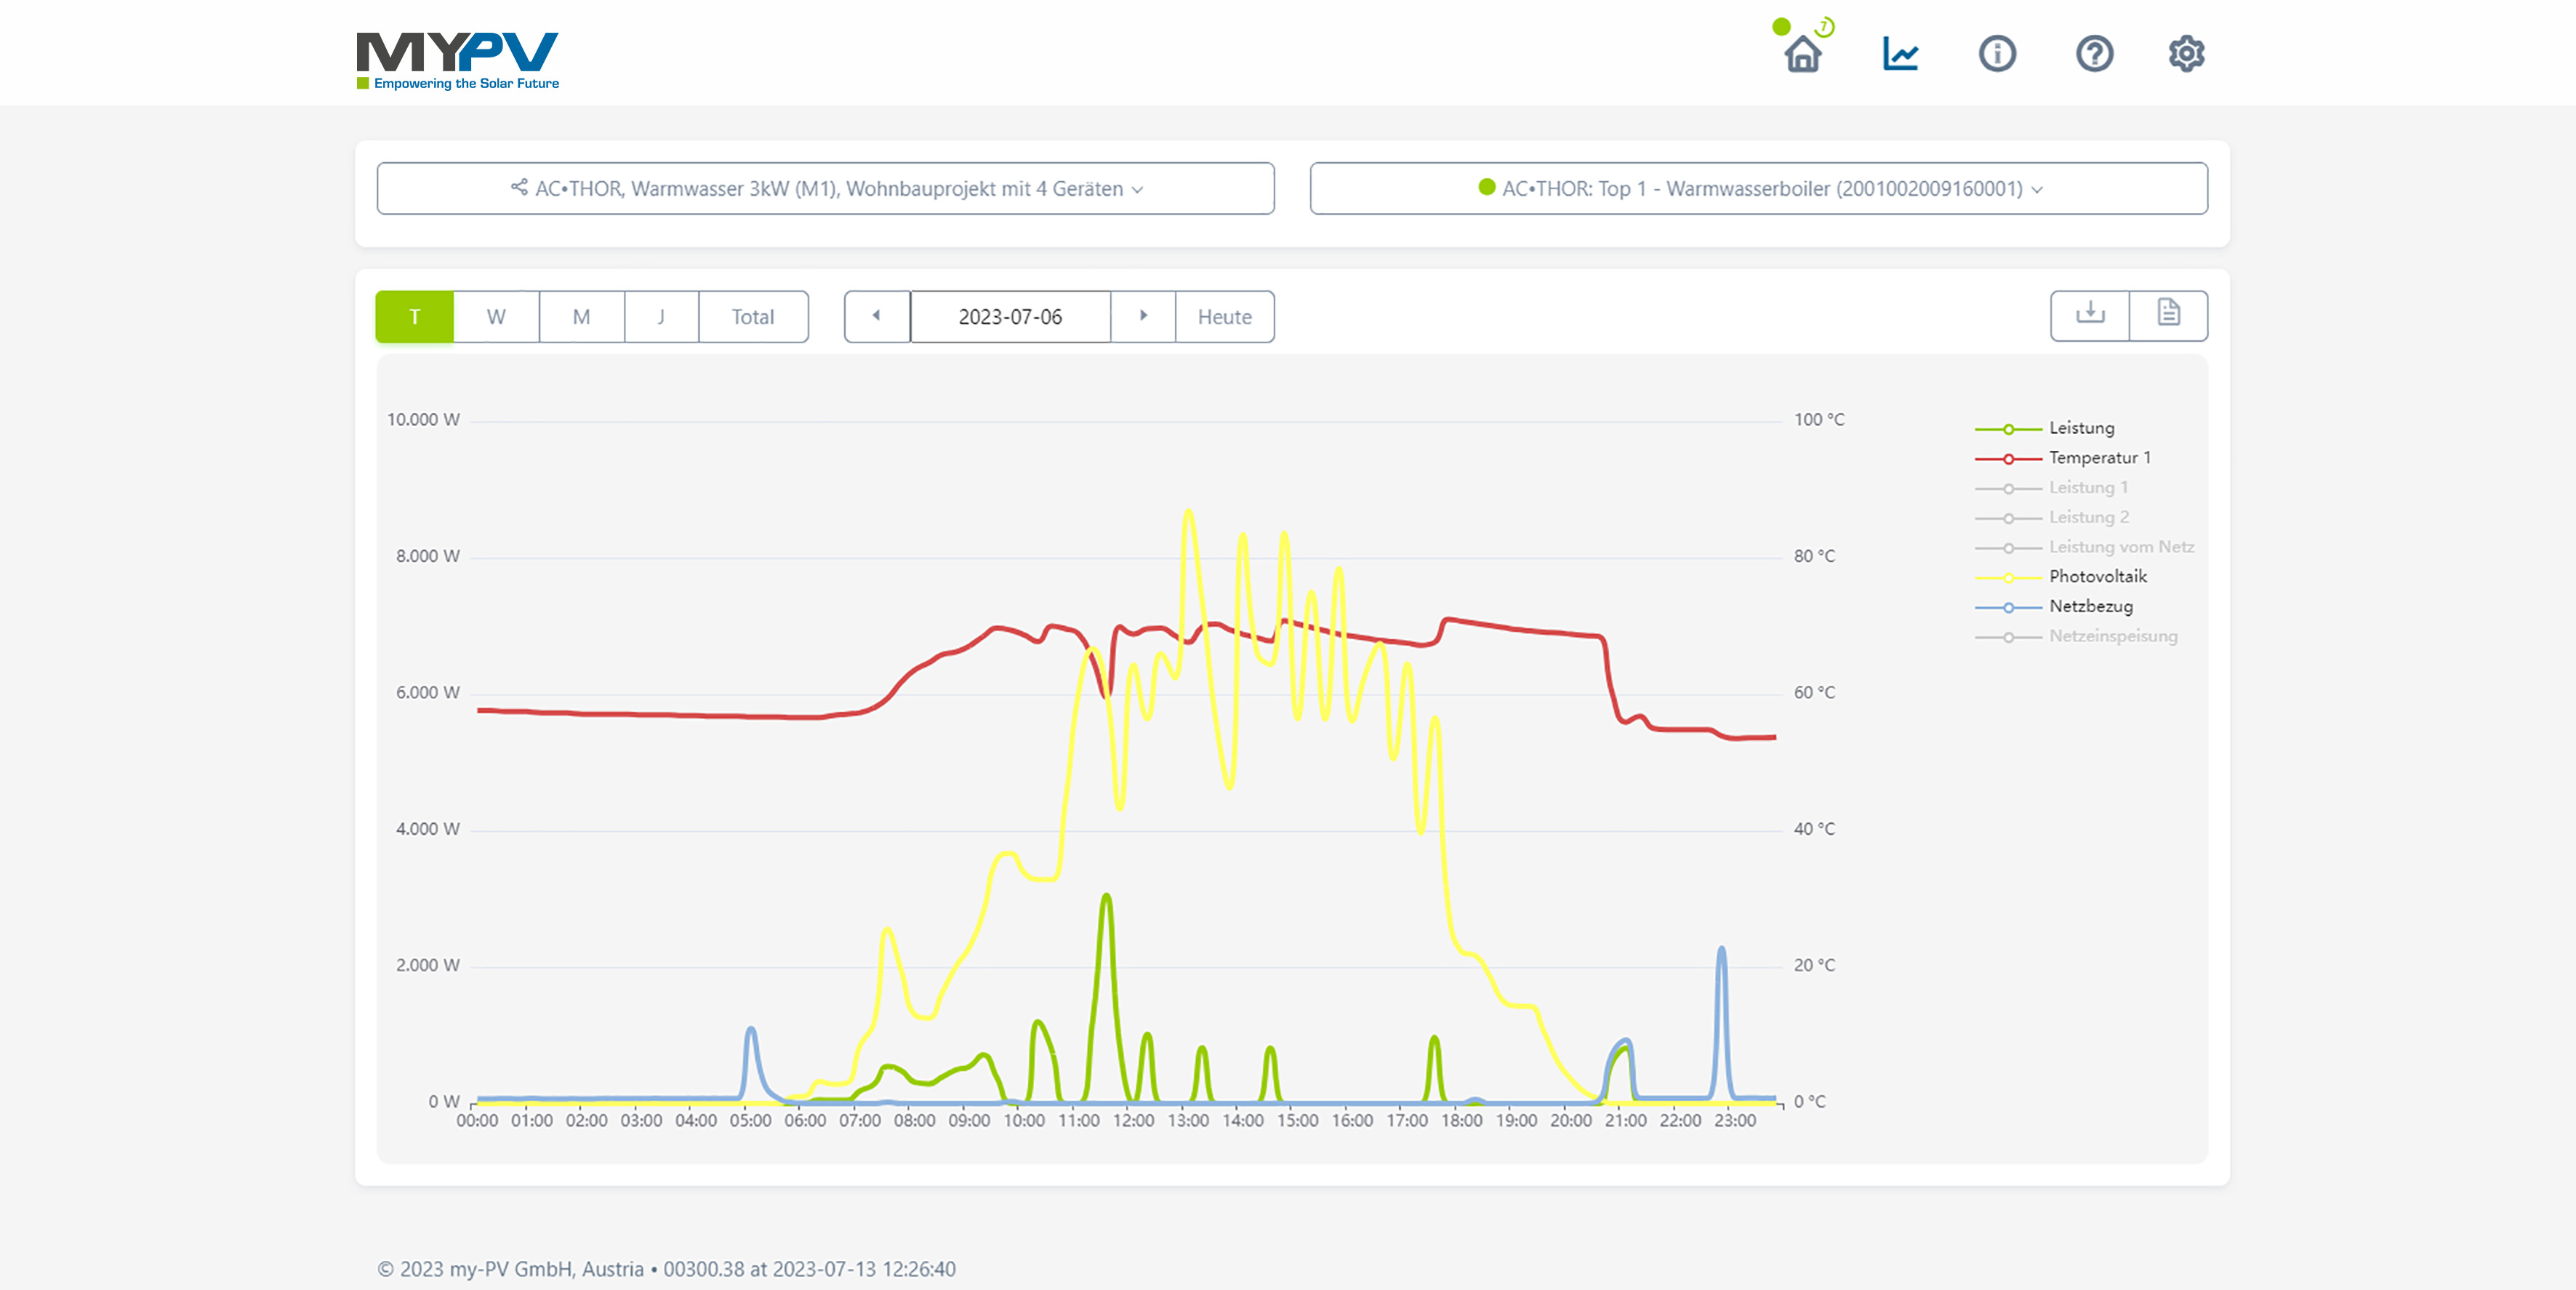Click the download data icon

coord(2089,315)
